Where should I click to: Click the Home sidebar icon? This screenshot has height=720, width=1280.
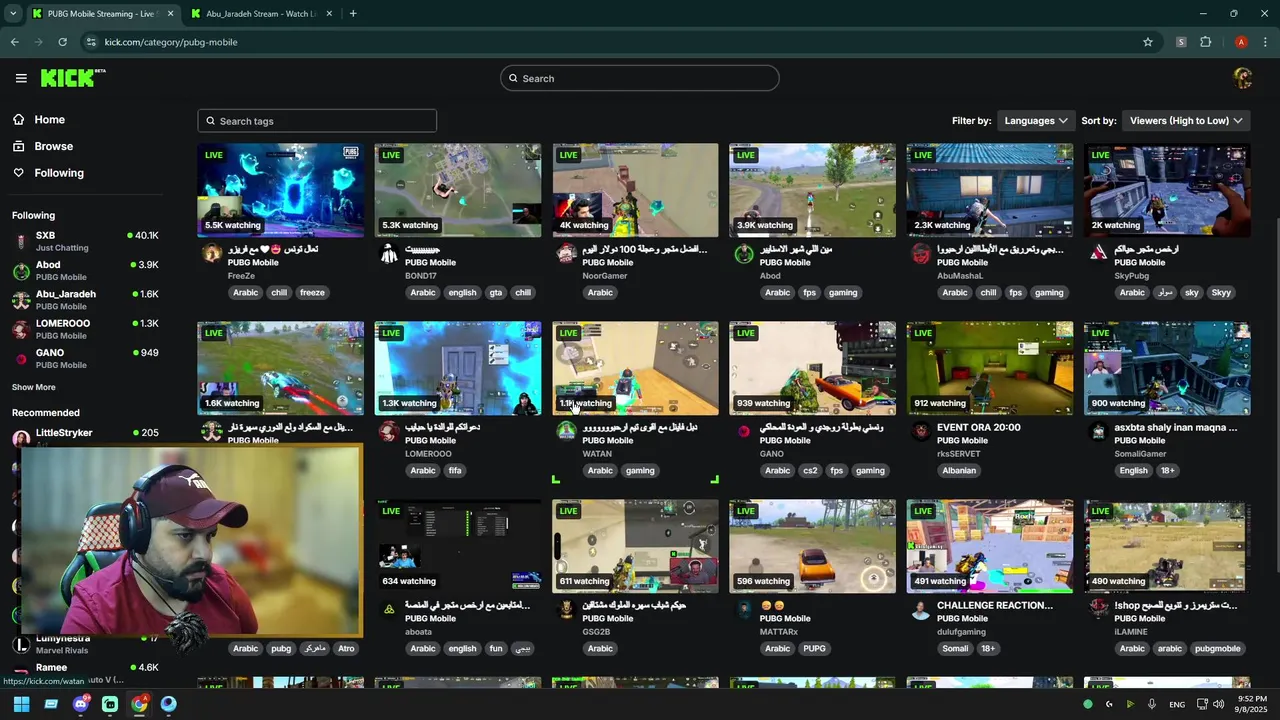pos(19,119)
